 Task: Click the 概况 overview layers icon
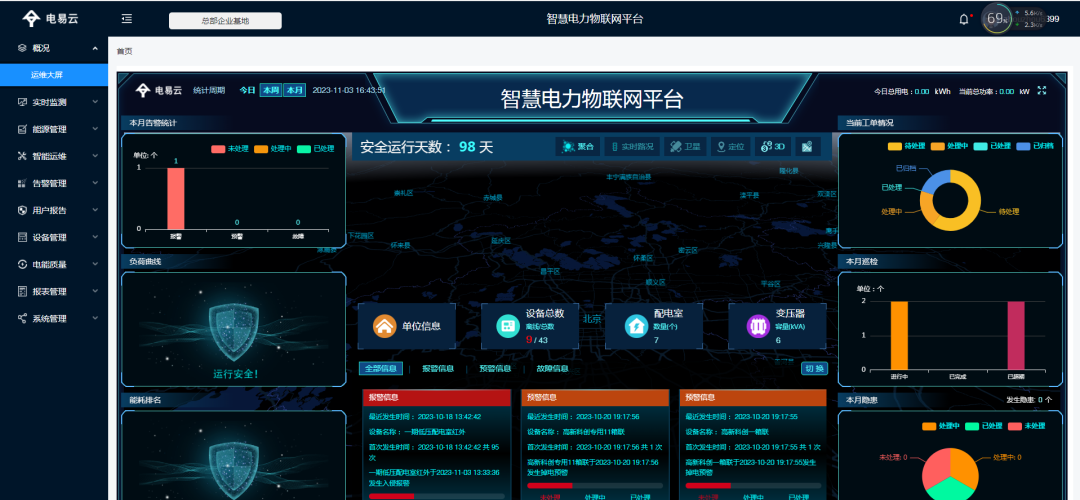pos(22,48)
